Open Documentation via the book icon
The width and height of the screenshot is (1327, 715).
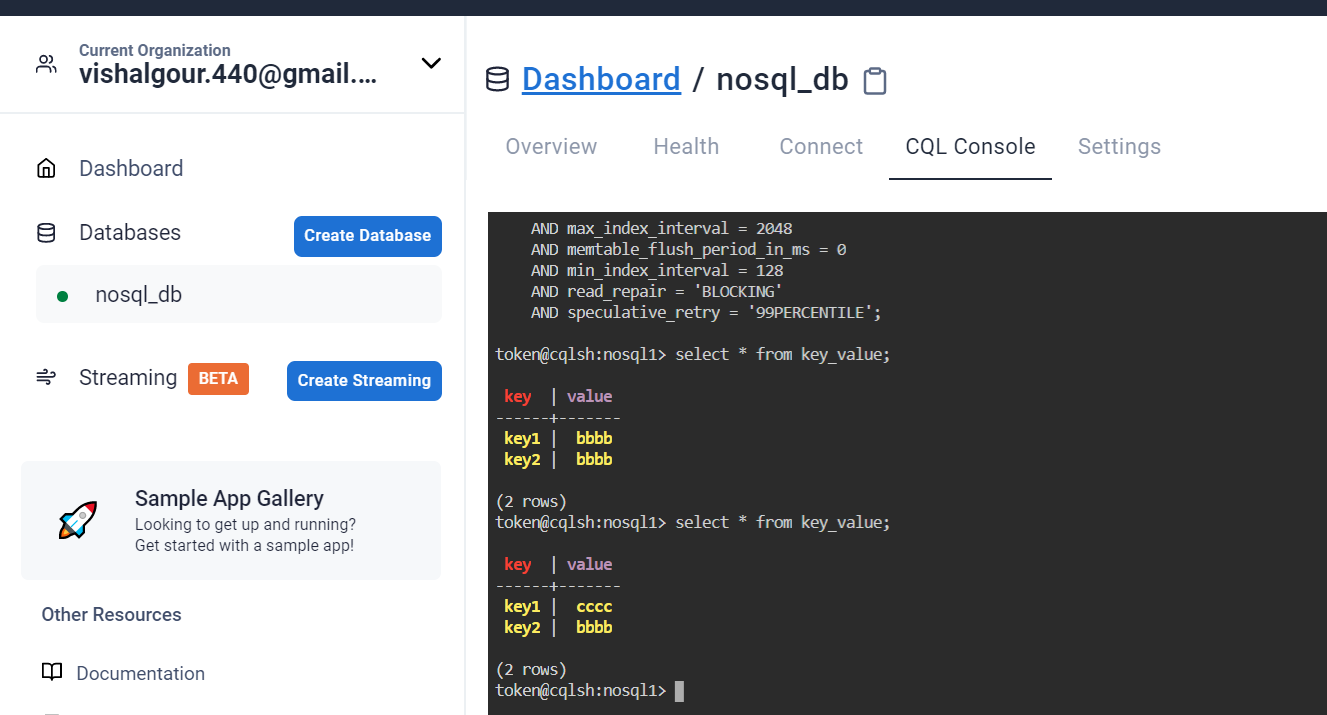[52, 672]
